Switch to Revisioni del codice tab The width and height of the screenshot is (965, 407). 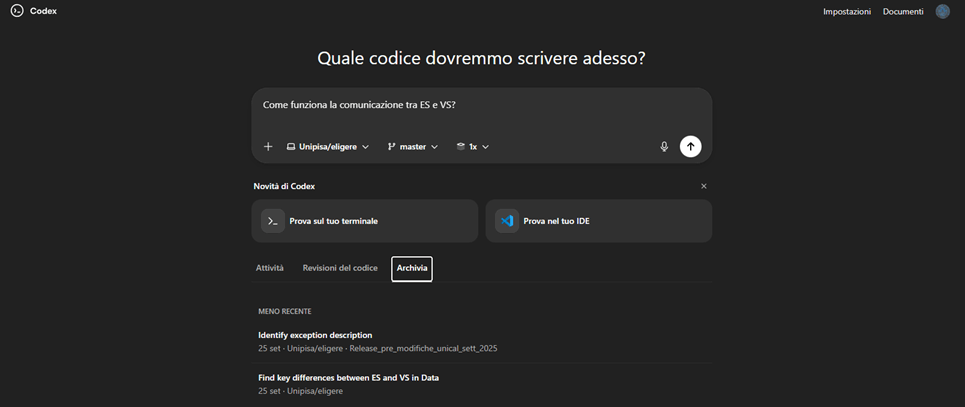coord(340,268)
